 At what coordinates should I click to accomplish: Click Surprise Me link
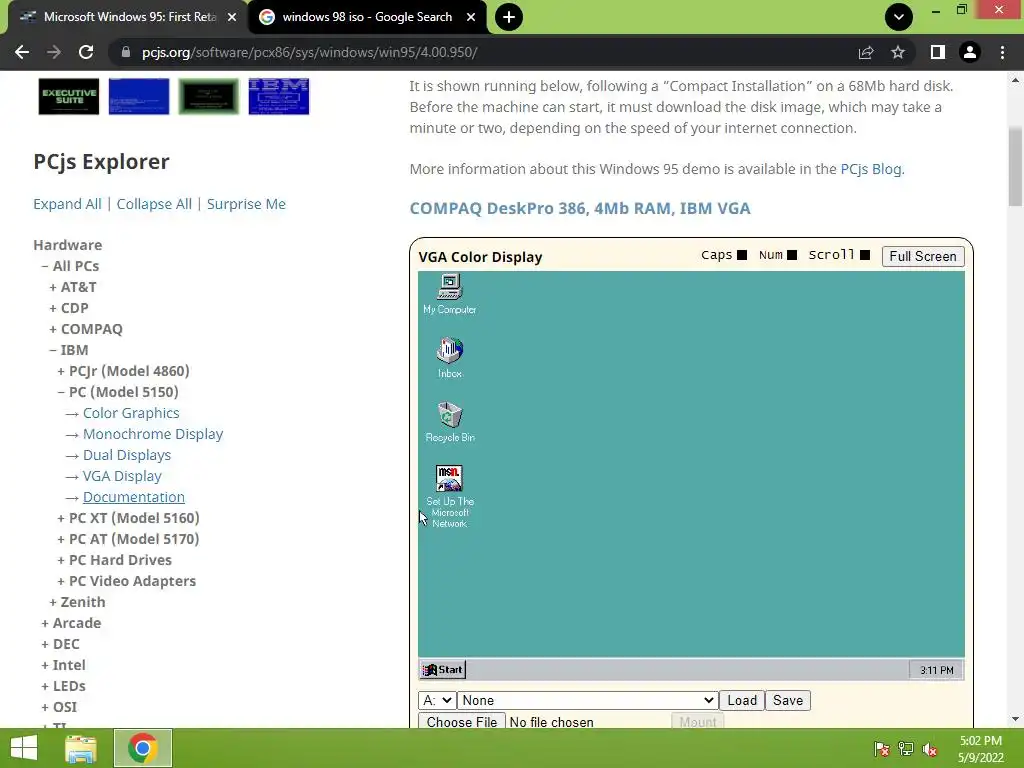coord(246,204)
